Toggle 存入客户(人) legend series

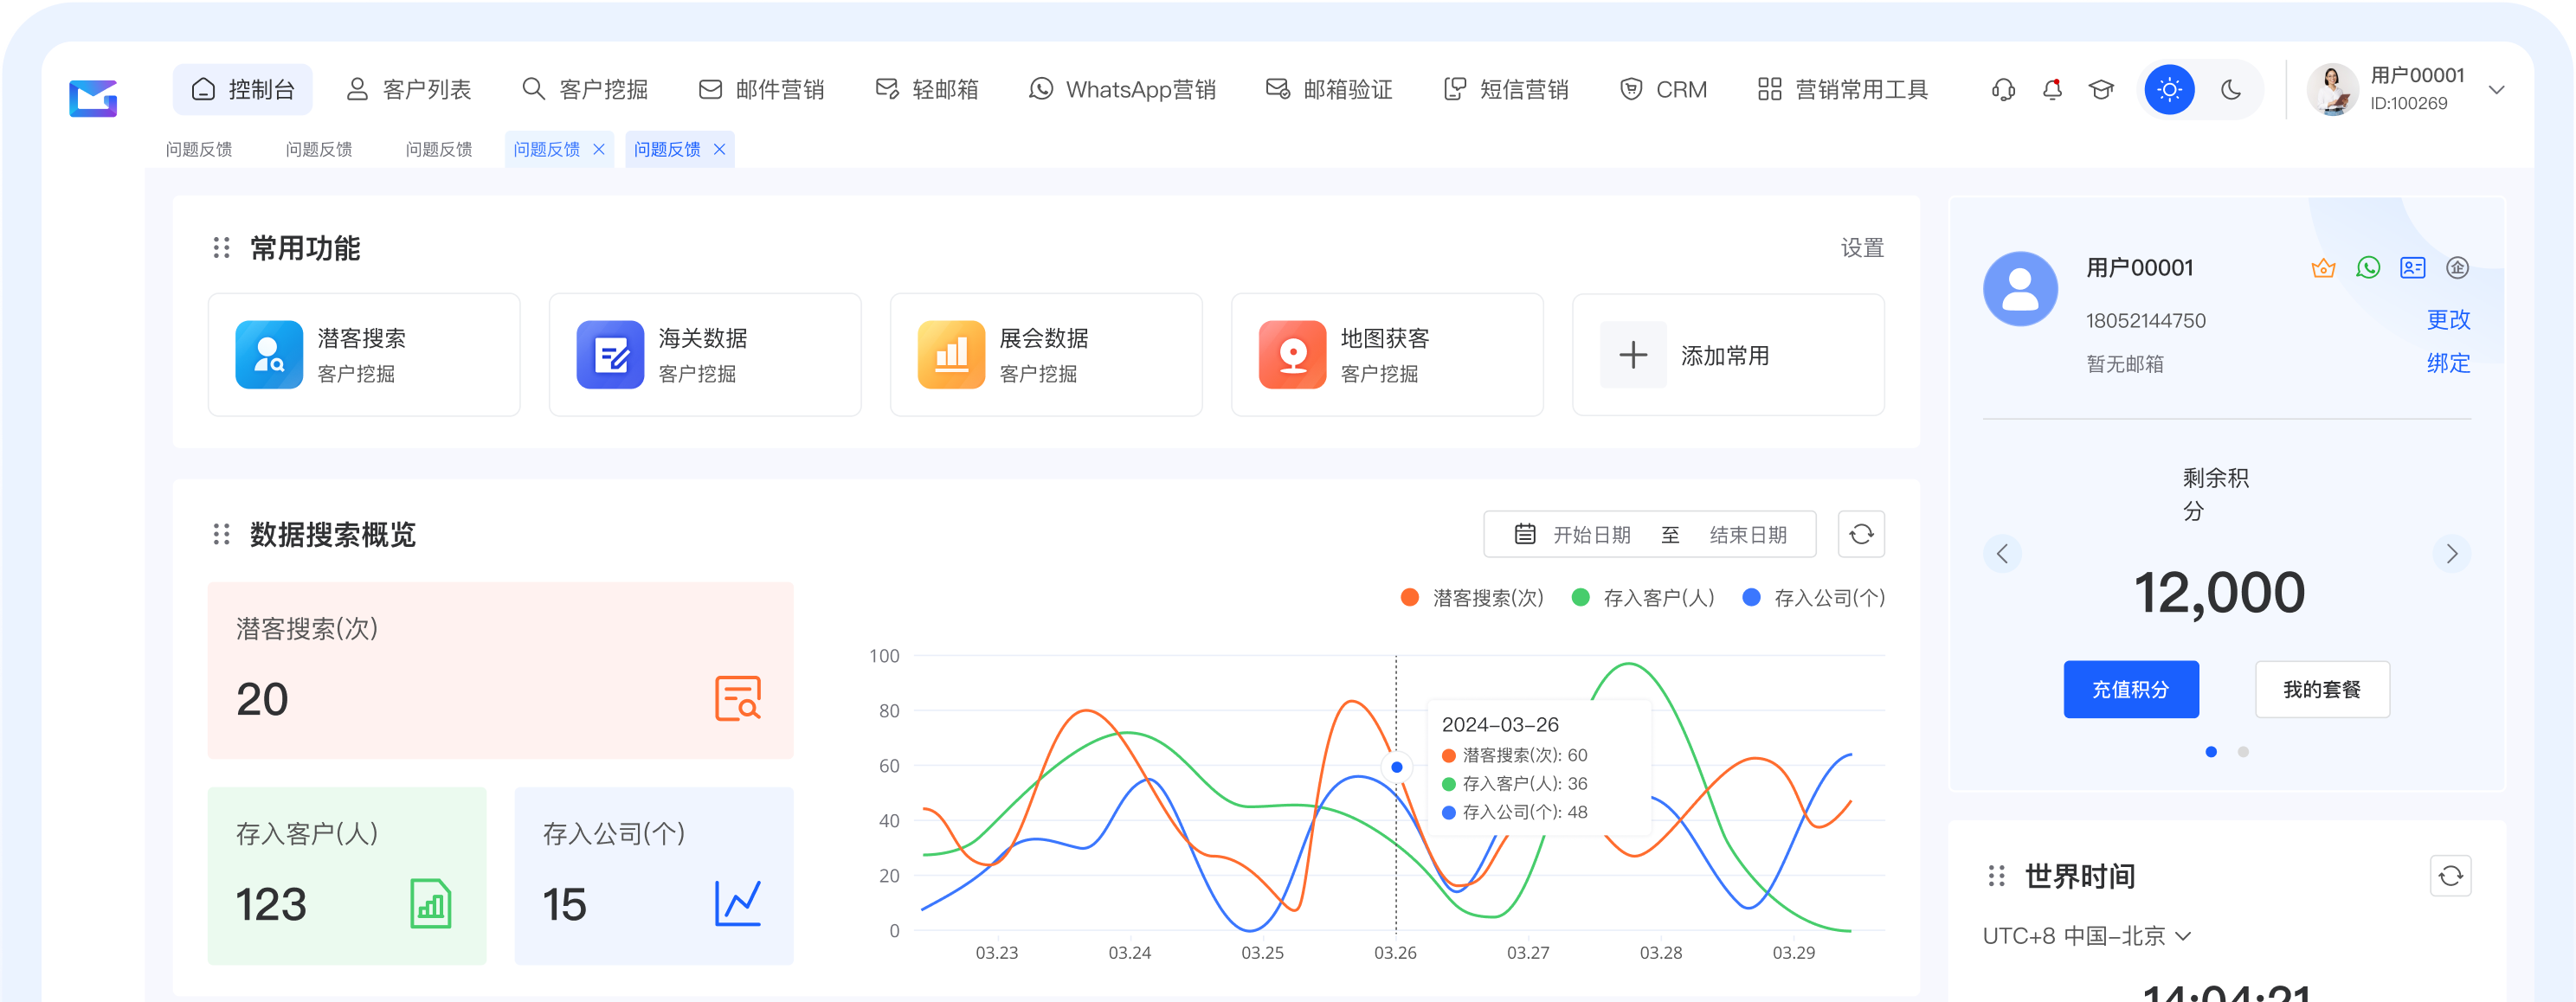pyautogui.click(x=1643, y=598)
